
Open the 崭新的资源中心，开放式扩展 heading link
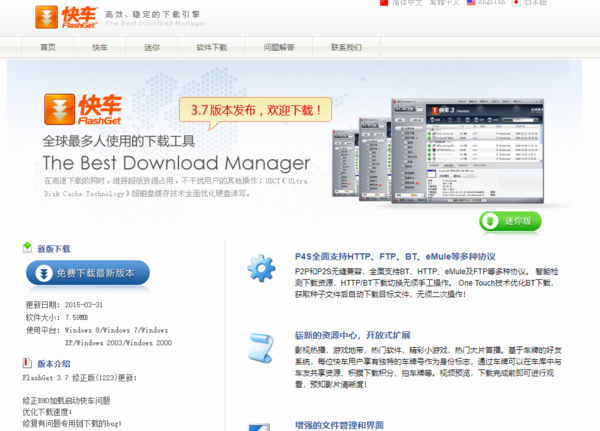[352, 335]
